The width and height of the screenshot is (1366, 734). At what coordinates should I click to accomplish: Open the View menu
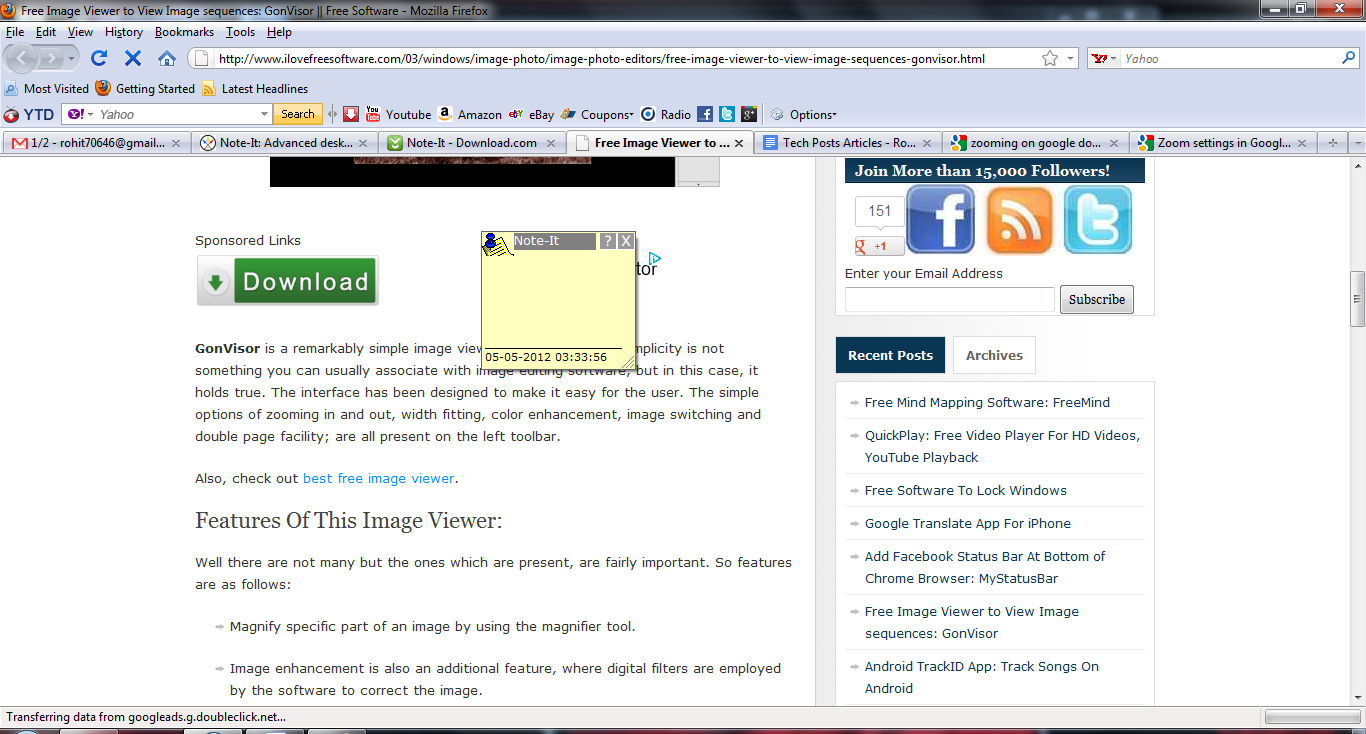click(81, 32)
